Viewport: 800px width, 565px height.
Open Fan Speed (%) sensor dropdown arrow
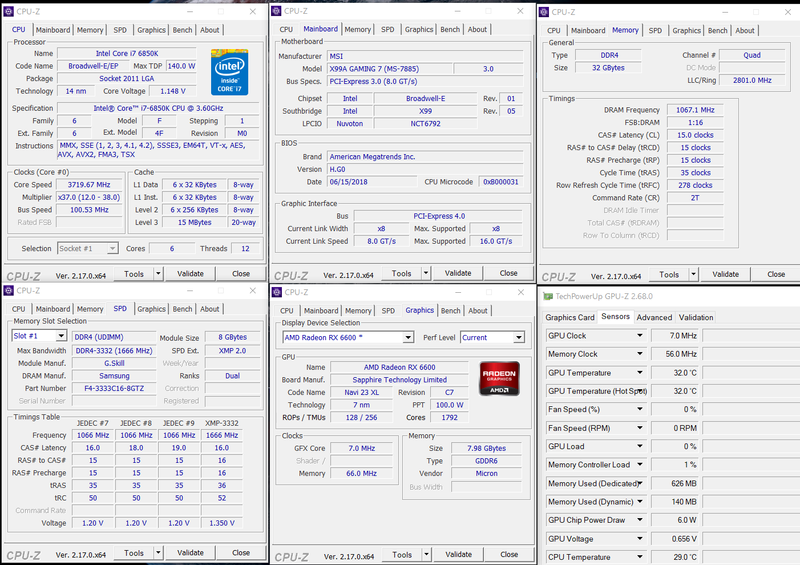[x=640, y=409]
